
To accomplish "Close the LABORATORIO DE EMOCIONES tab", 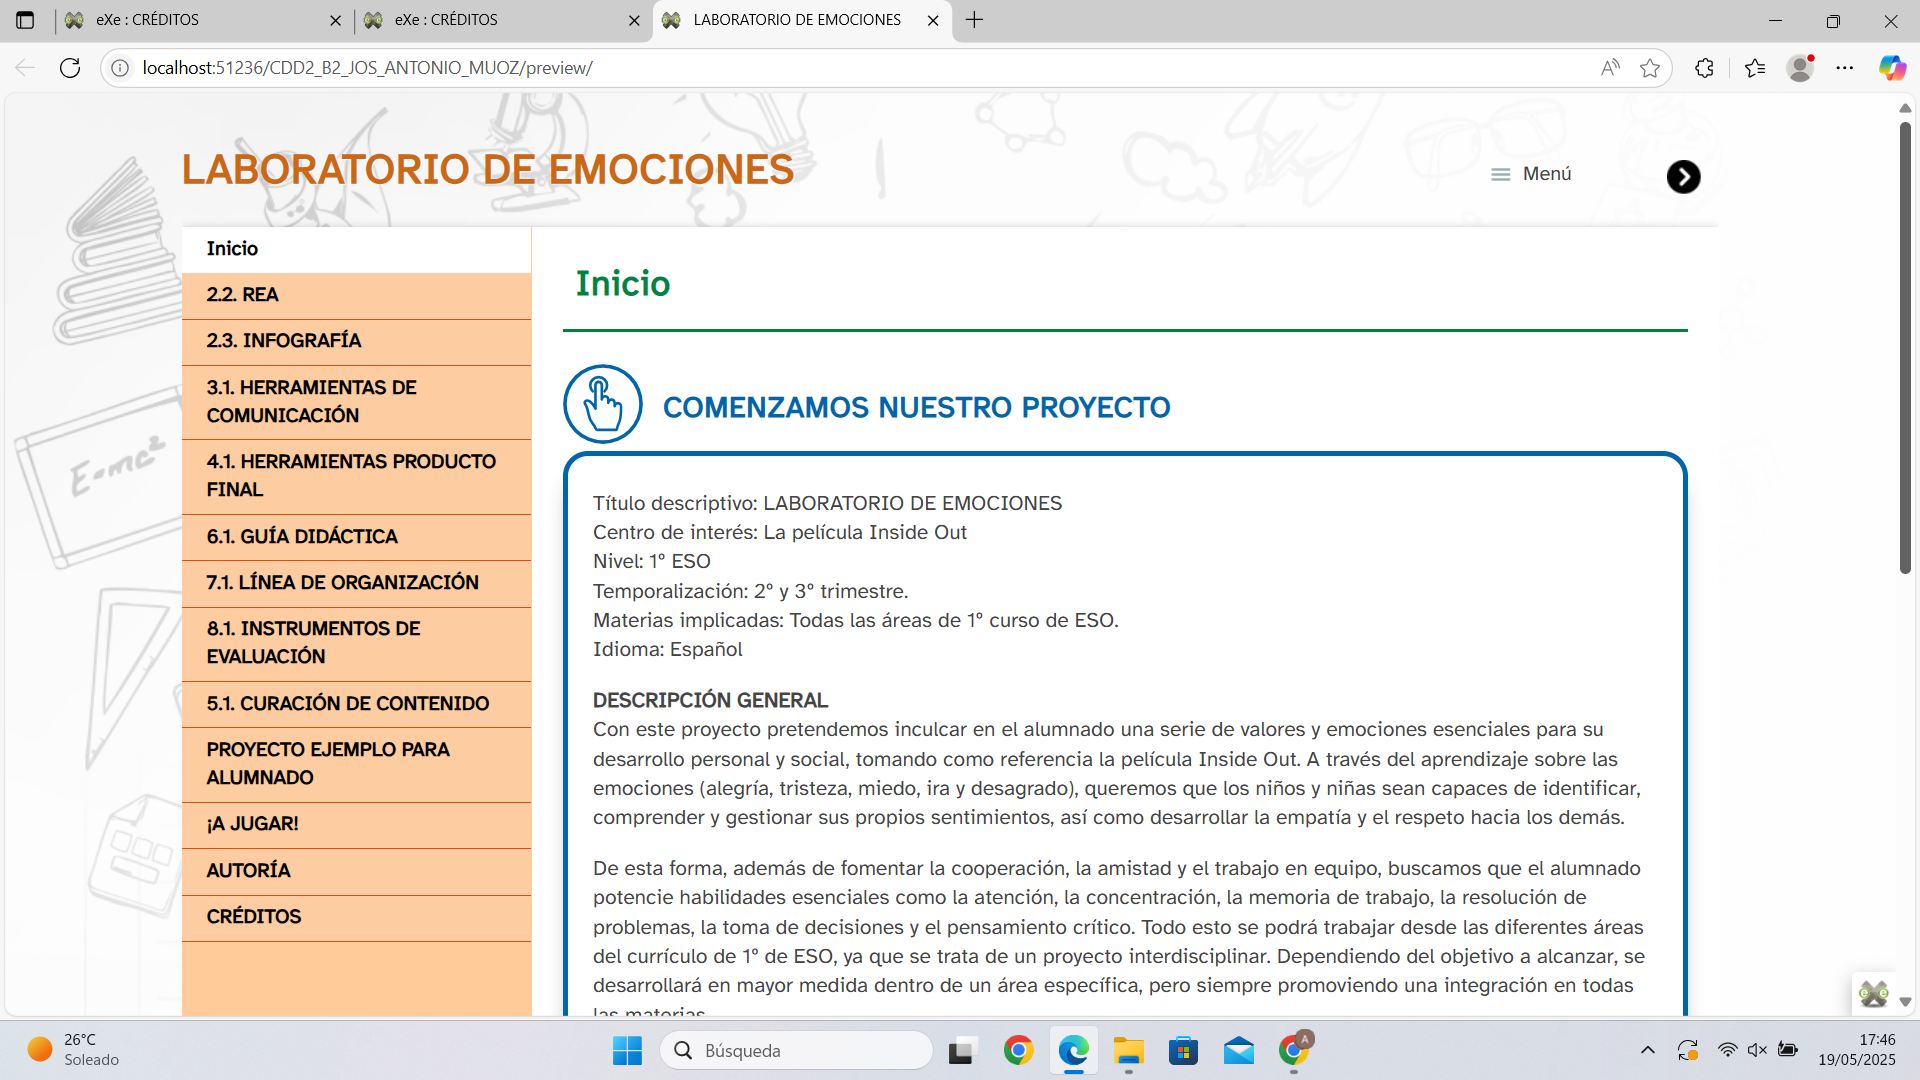I will (x=933, y=20).
